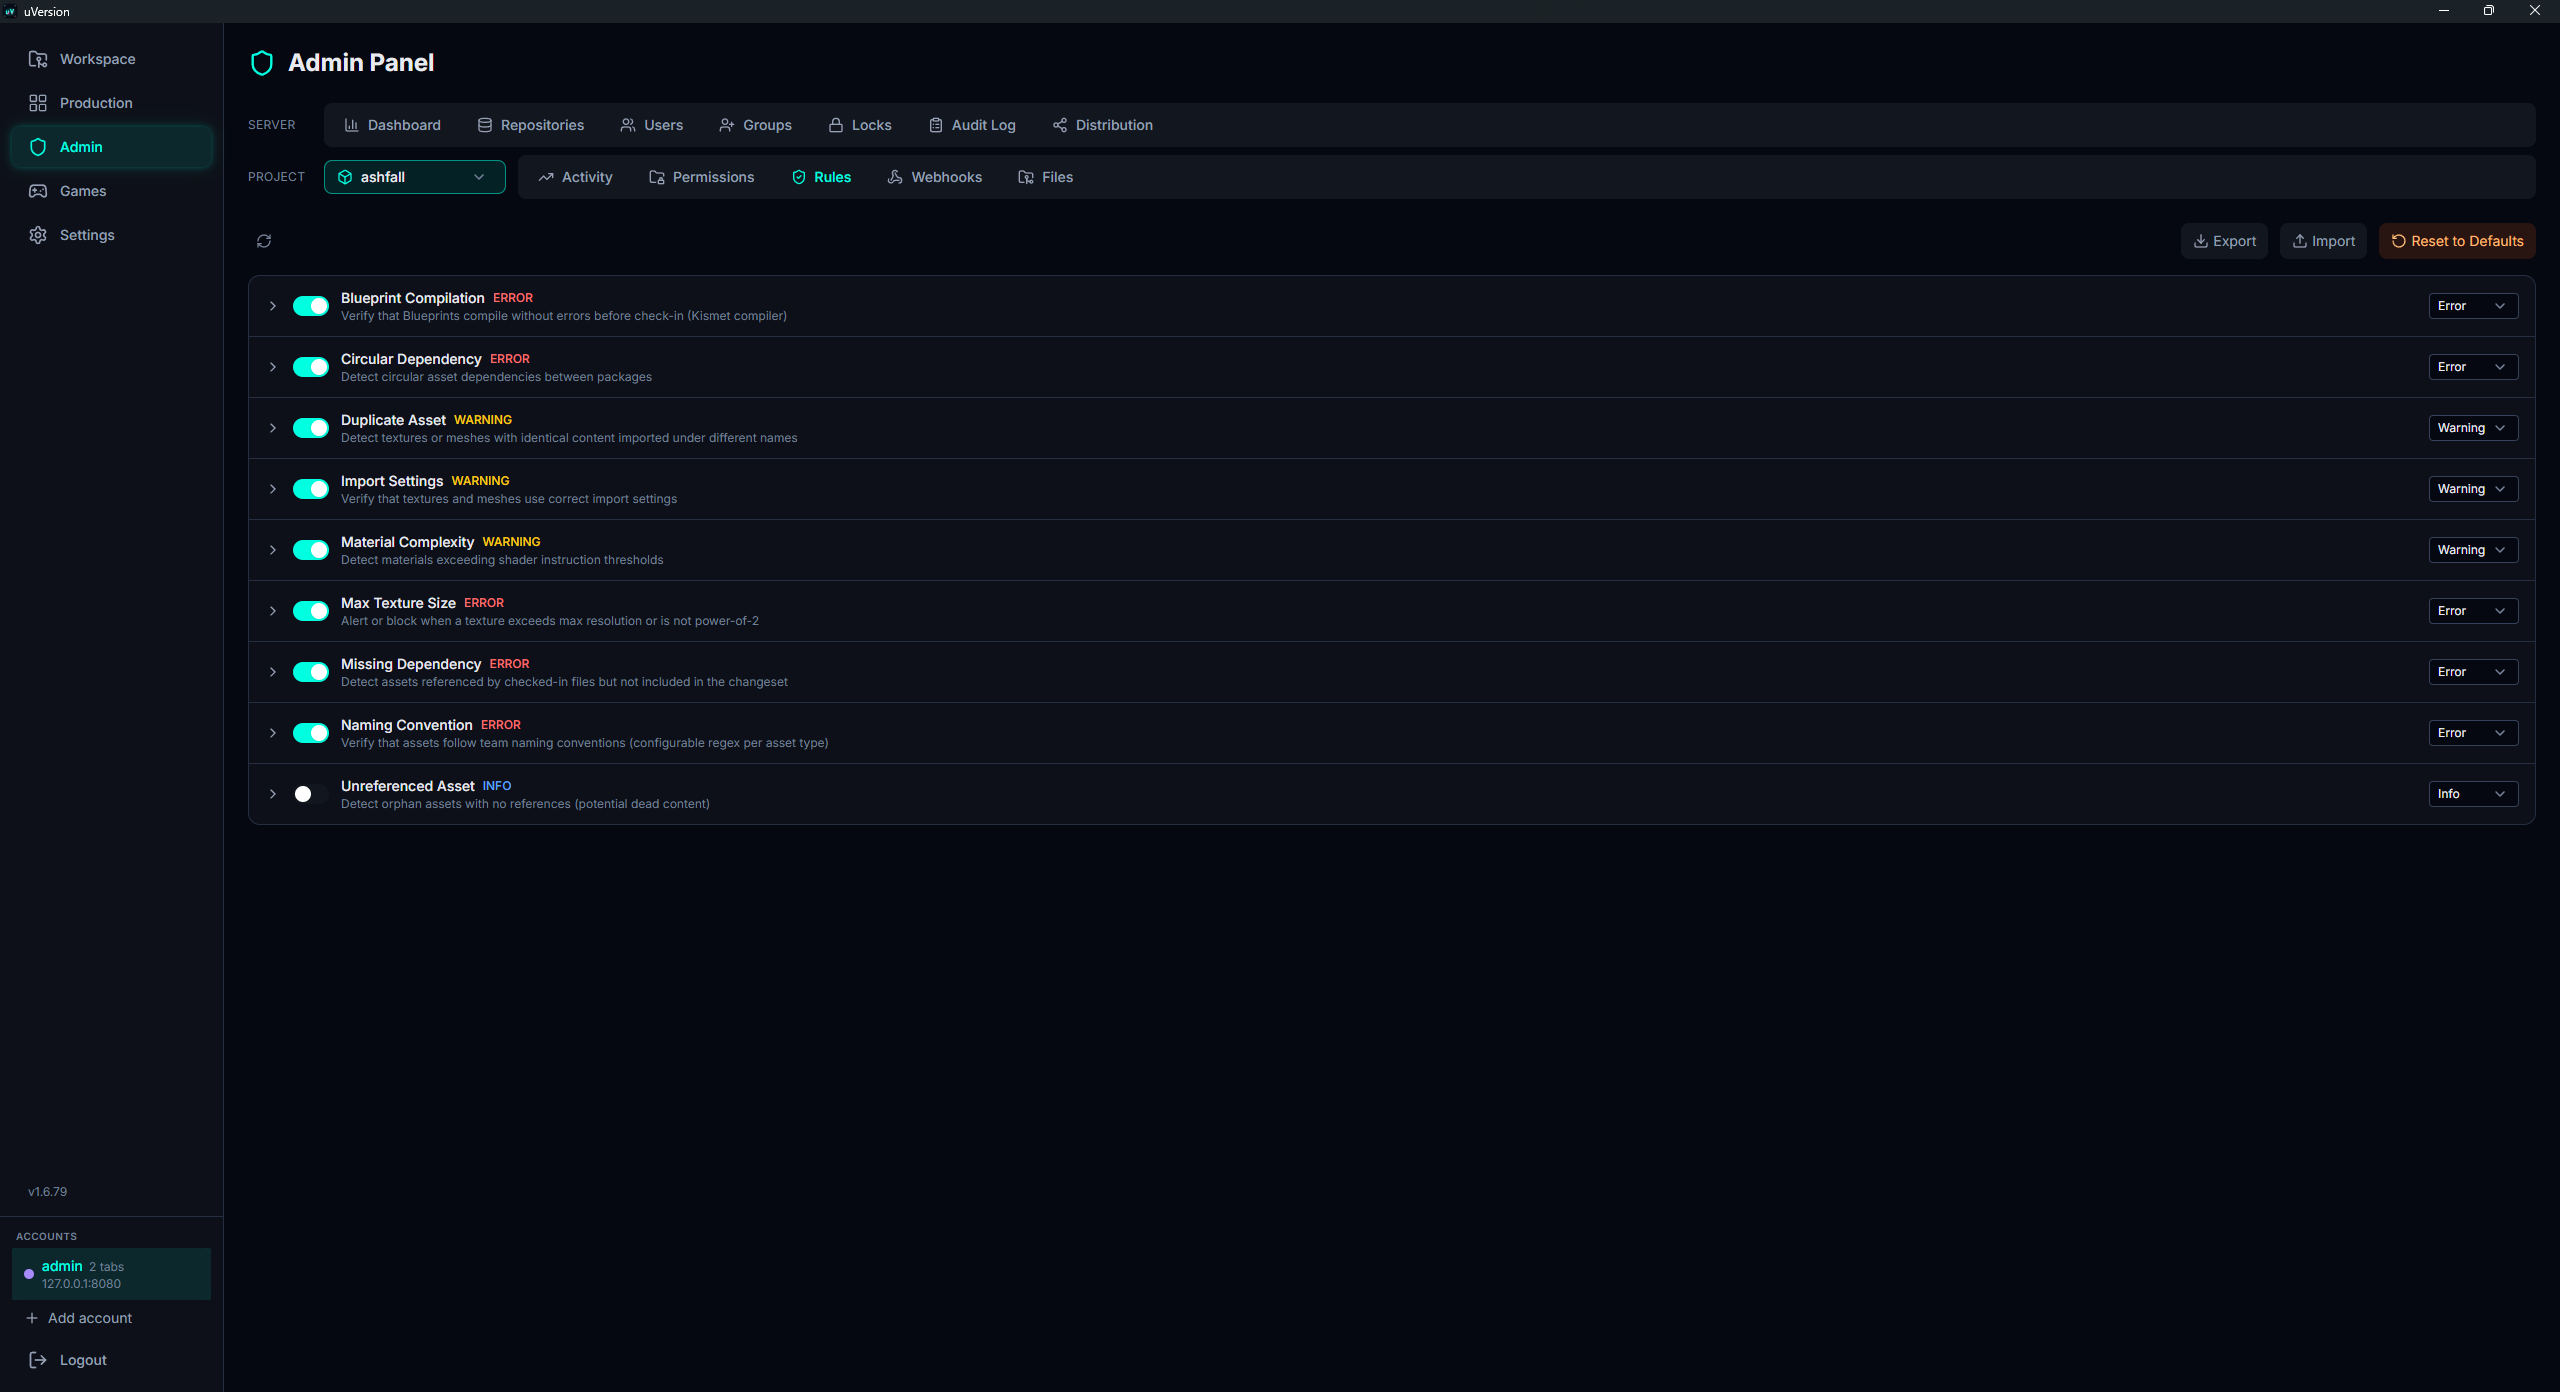The width and height of the screenshot is (2560, 1392).
Task: Open the Naming Convention severity dropdown
Action: click(x=2473, y=733)
